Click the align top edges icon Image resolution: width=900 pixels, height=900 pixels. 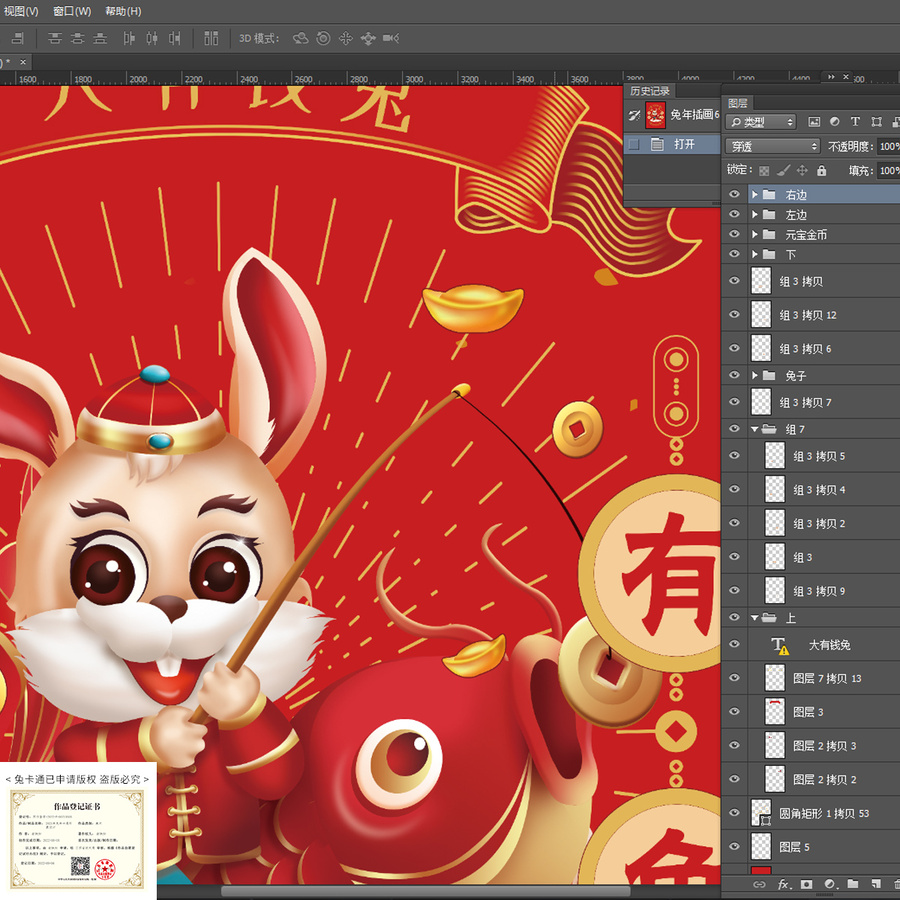(55, 38)
